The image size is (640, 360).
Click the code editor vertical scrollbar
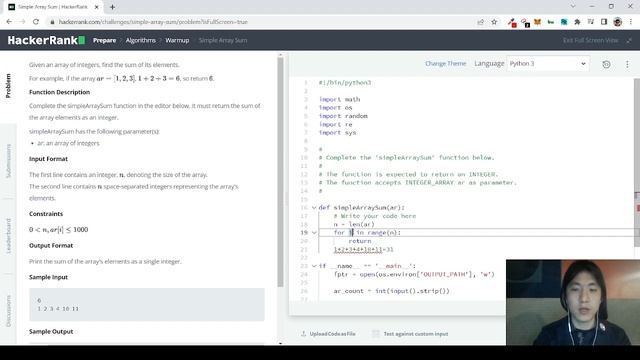coord(637,161)
